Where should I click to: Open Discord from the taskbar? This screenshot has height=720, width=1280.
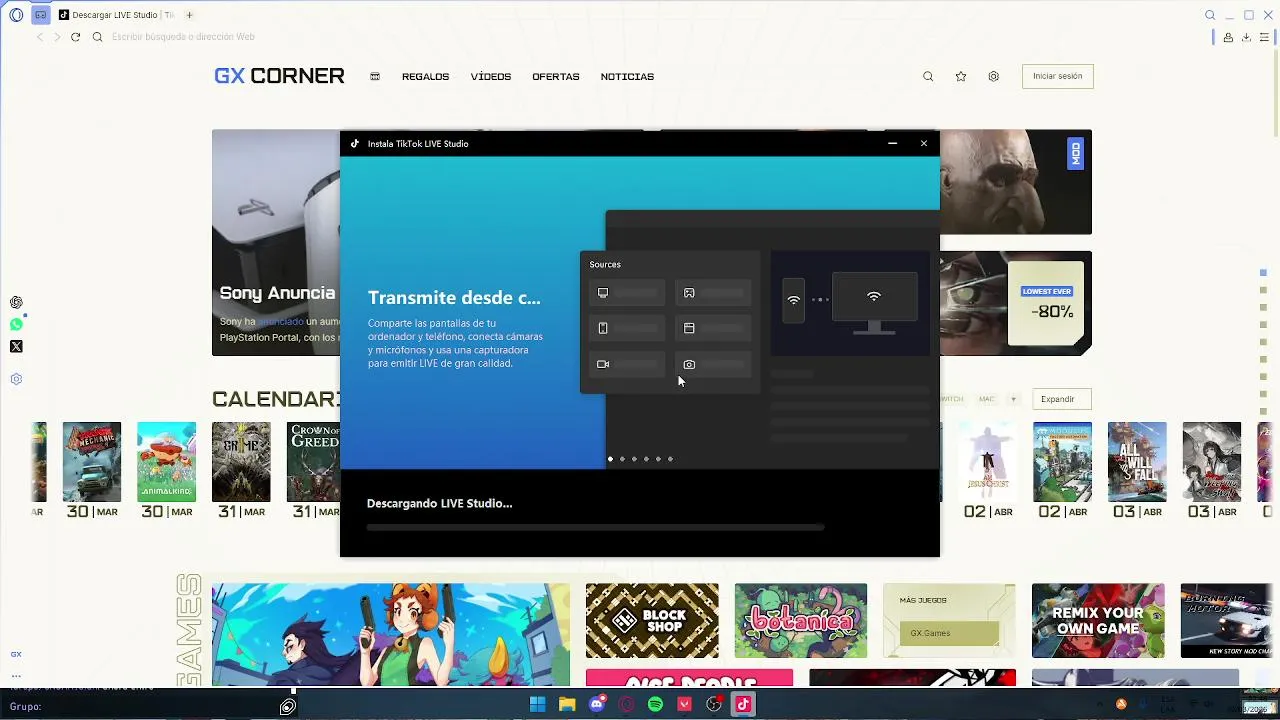click(597, 704)
